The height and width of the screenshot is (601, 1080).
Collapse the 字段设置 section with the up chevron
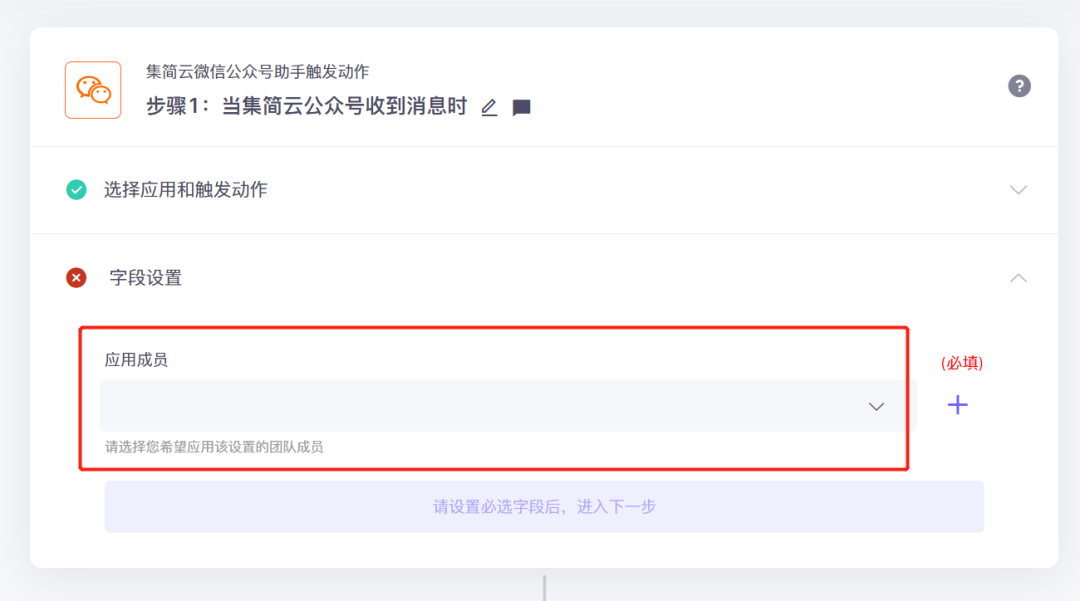[1018, 277]
